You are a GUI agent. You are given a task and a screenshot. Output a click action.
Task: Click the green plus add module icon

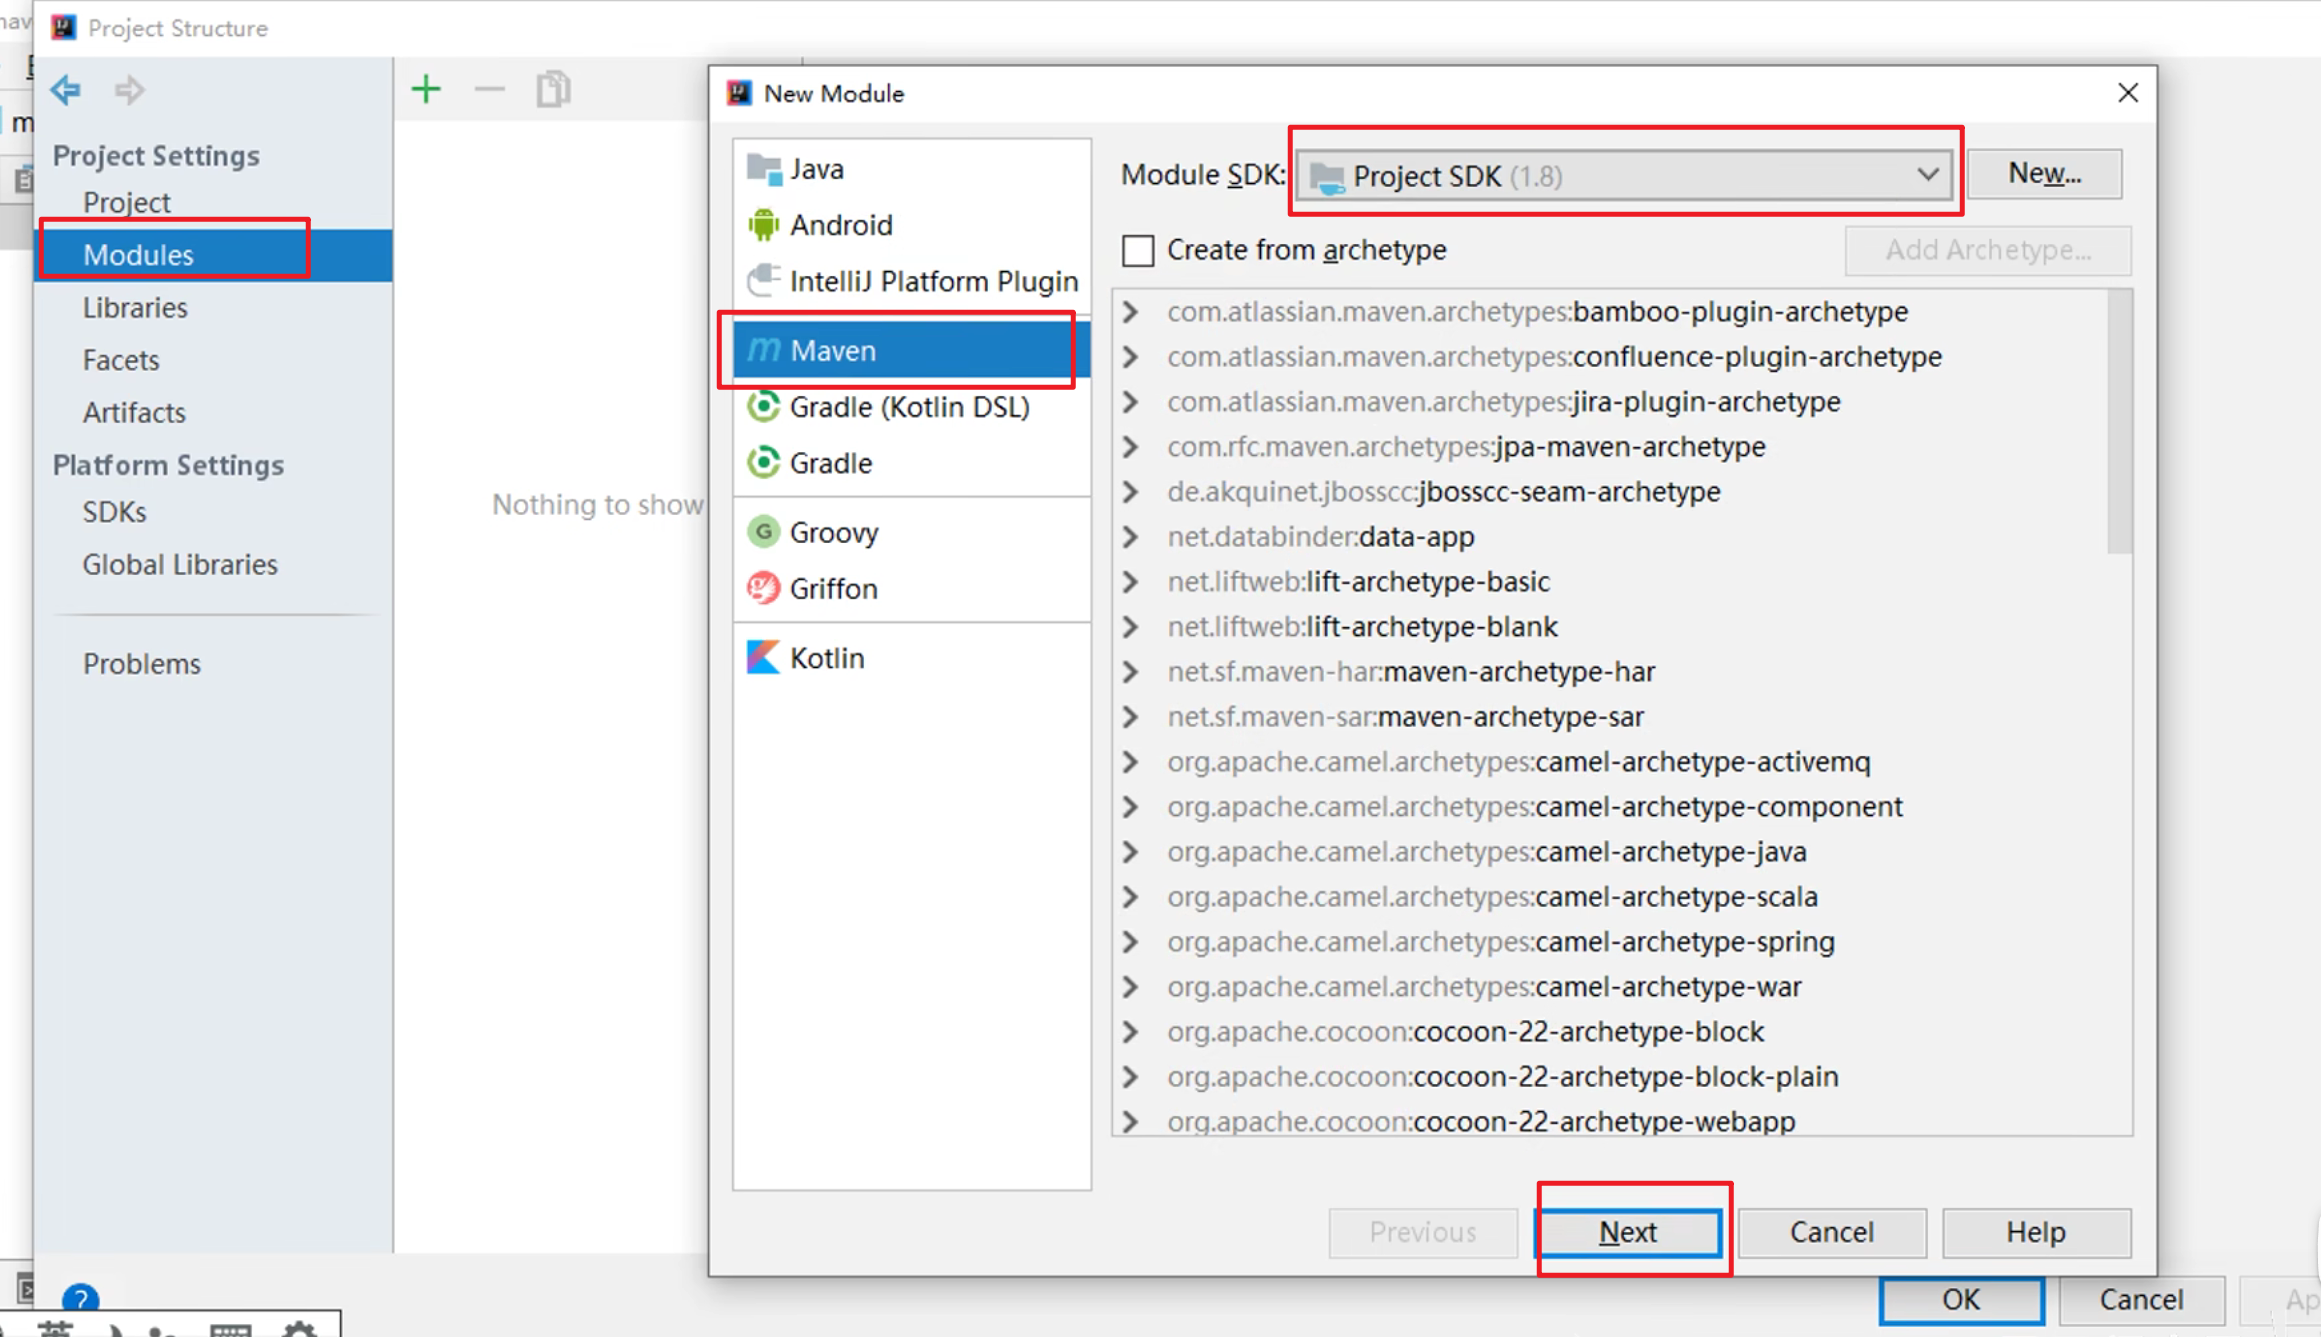[x=426, y=90]
